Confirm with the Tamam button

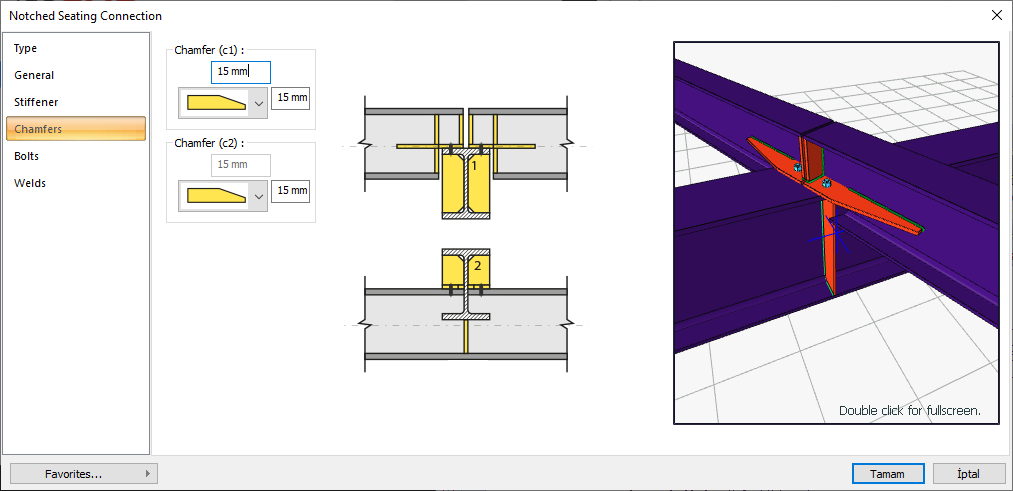coord(887,474)
